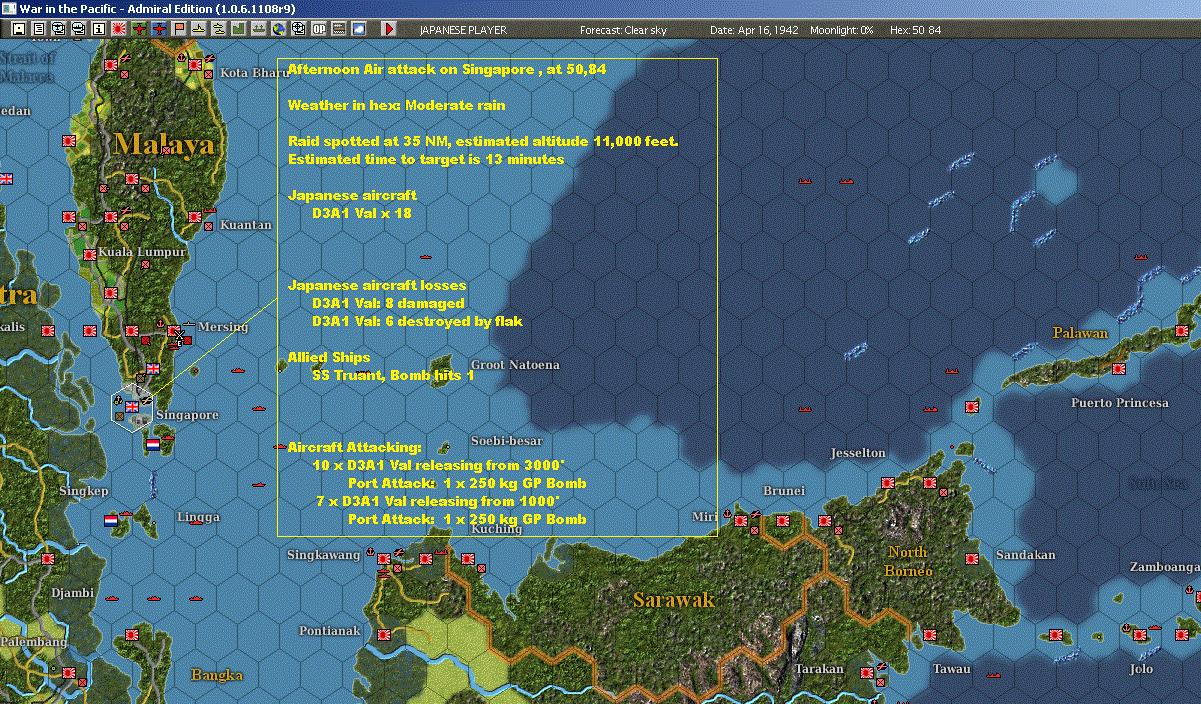The image size is (1201, 704).
Task: Click the save game disk icon
Action: 18,29
